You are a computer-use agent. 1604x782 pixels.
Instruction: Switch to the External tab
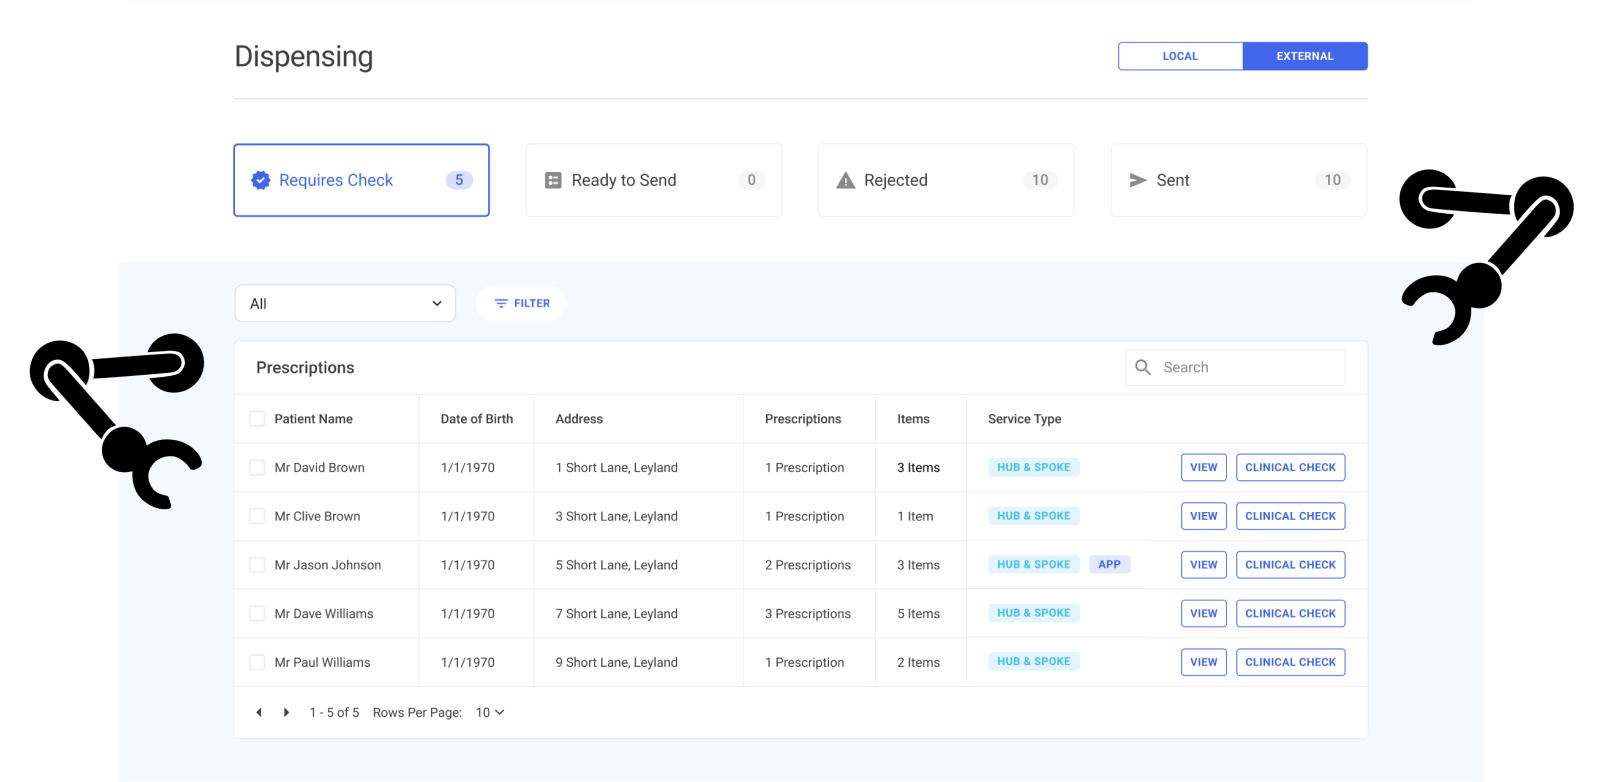(x=1305, y=56)
